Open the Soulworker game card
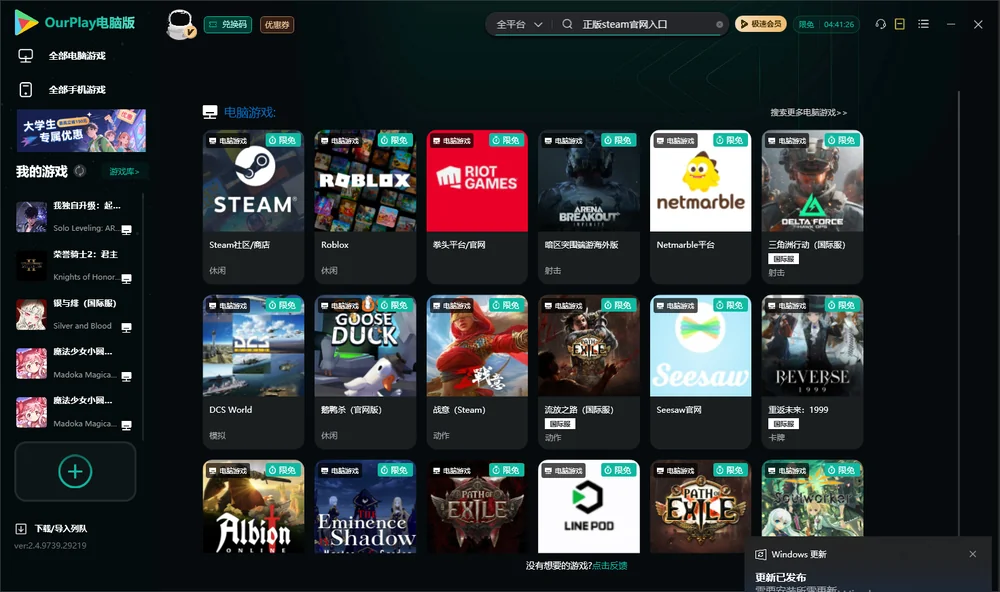The image size is (1000, 592). click(812, 499)
